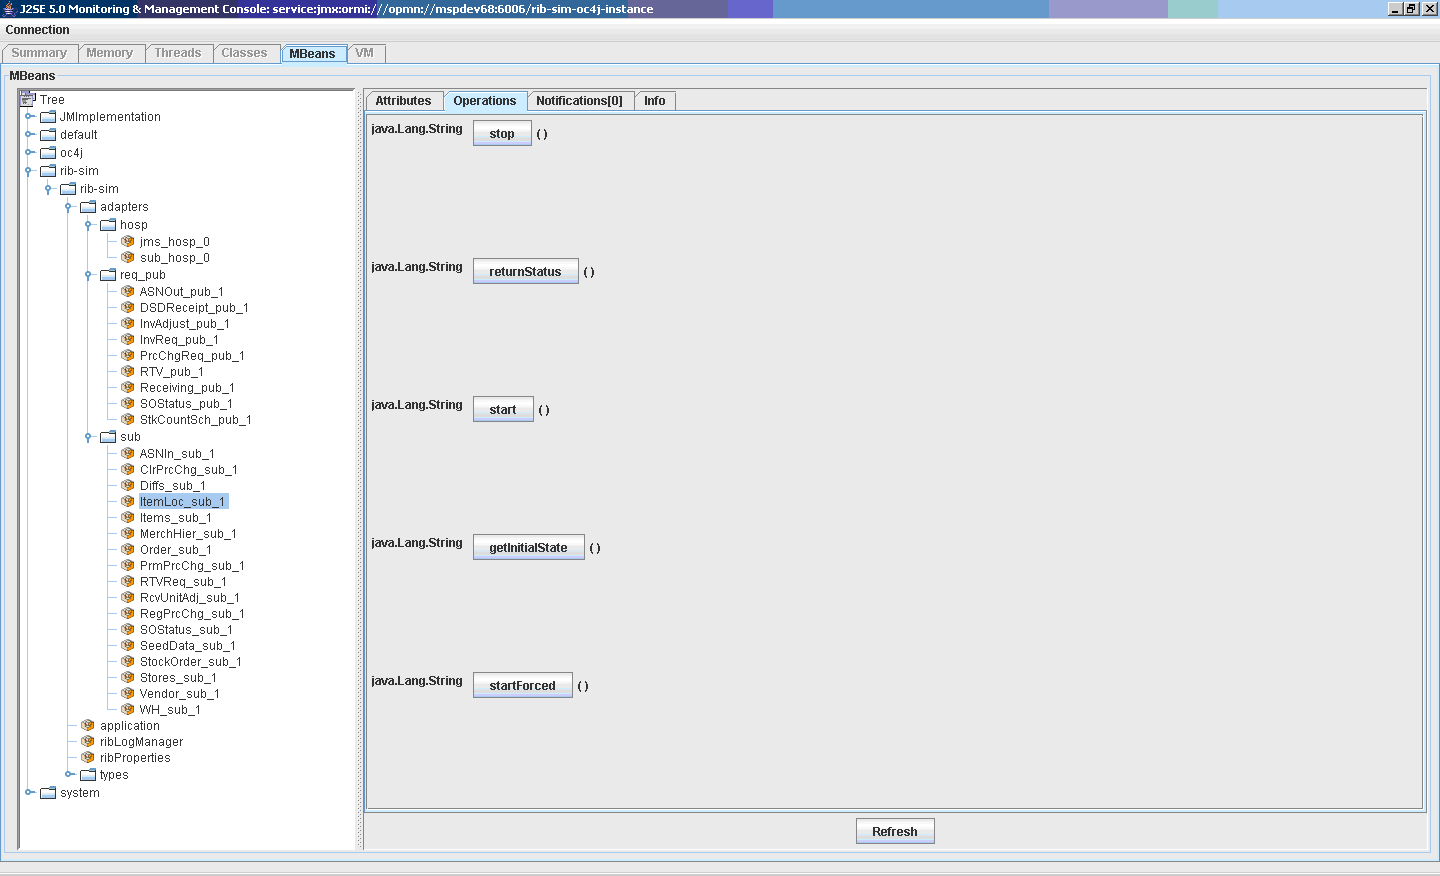Click the StkCountSch_pub_1 MBean icon

click(128, 419)
